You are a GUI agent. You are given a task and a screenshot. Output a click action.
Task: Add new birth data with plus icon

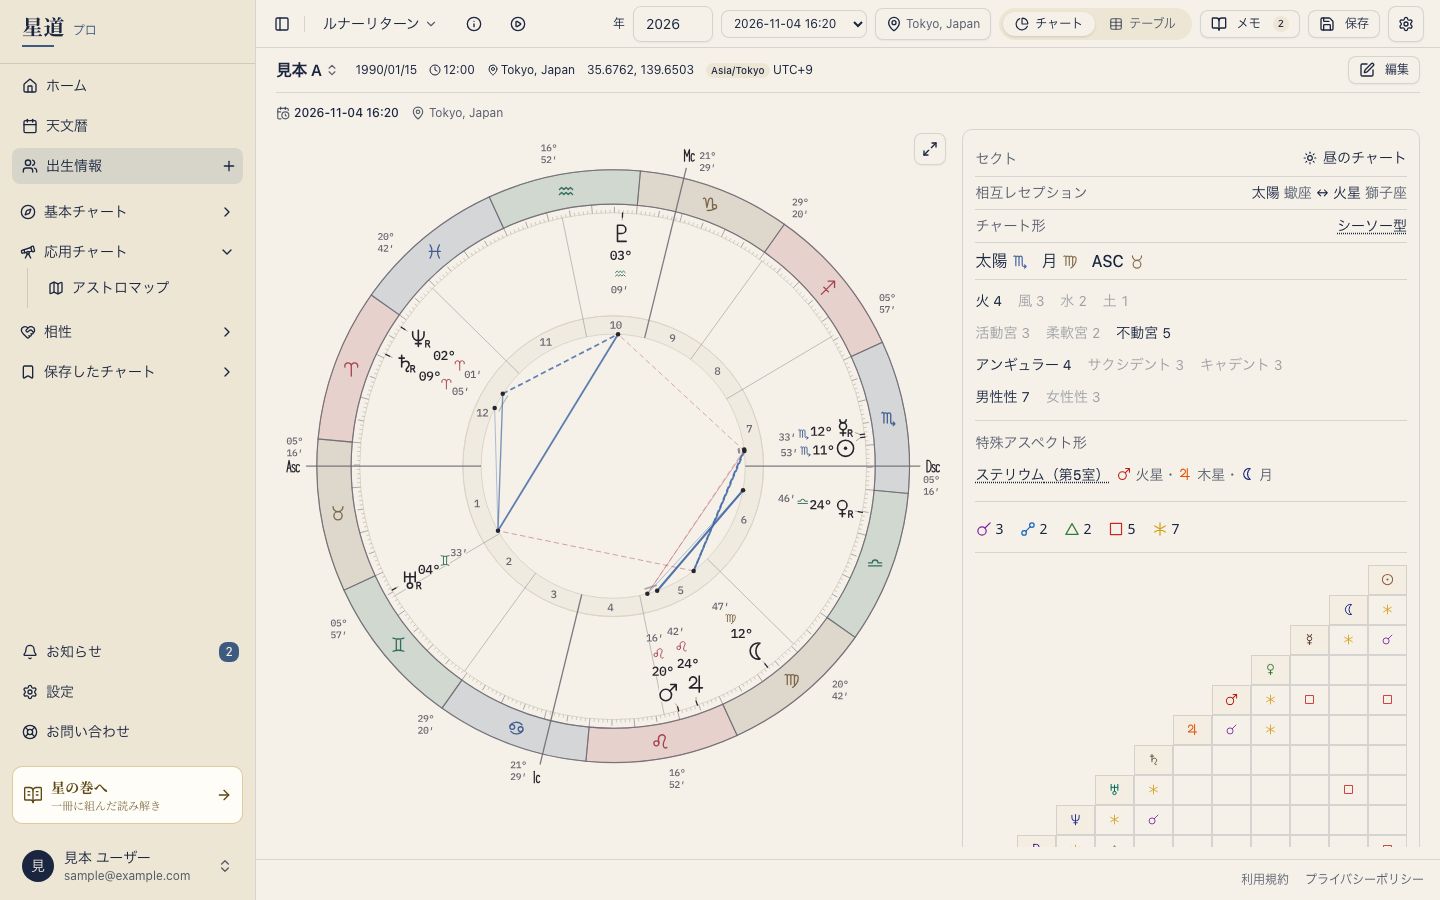228,166
